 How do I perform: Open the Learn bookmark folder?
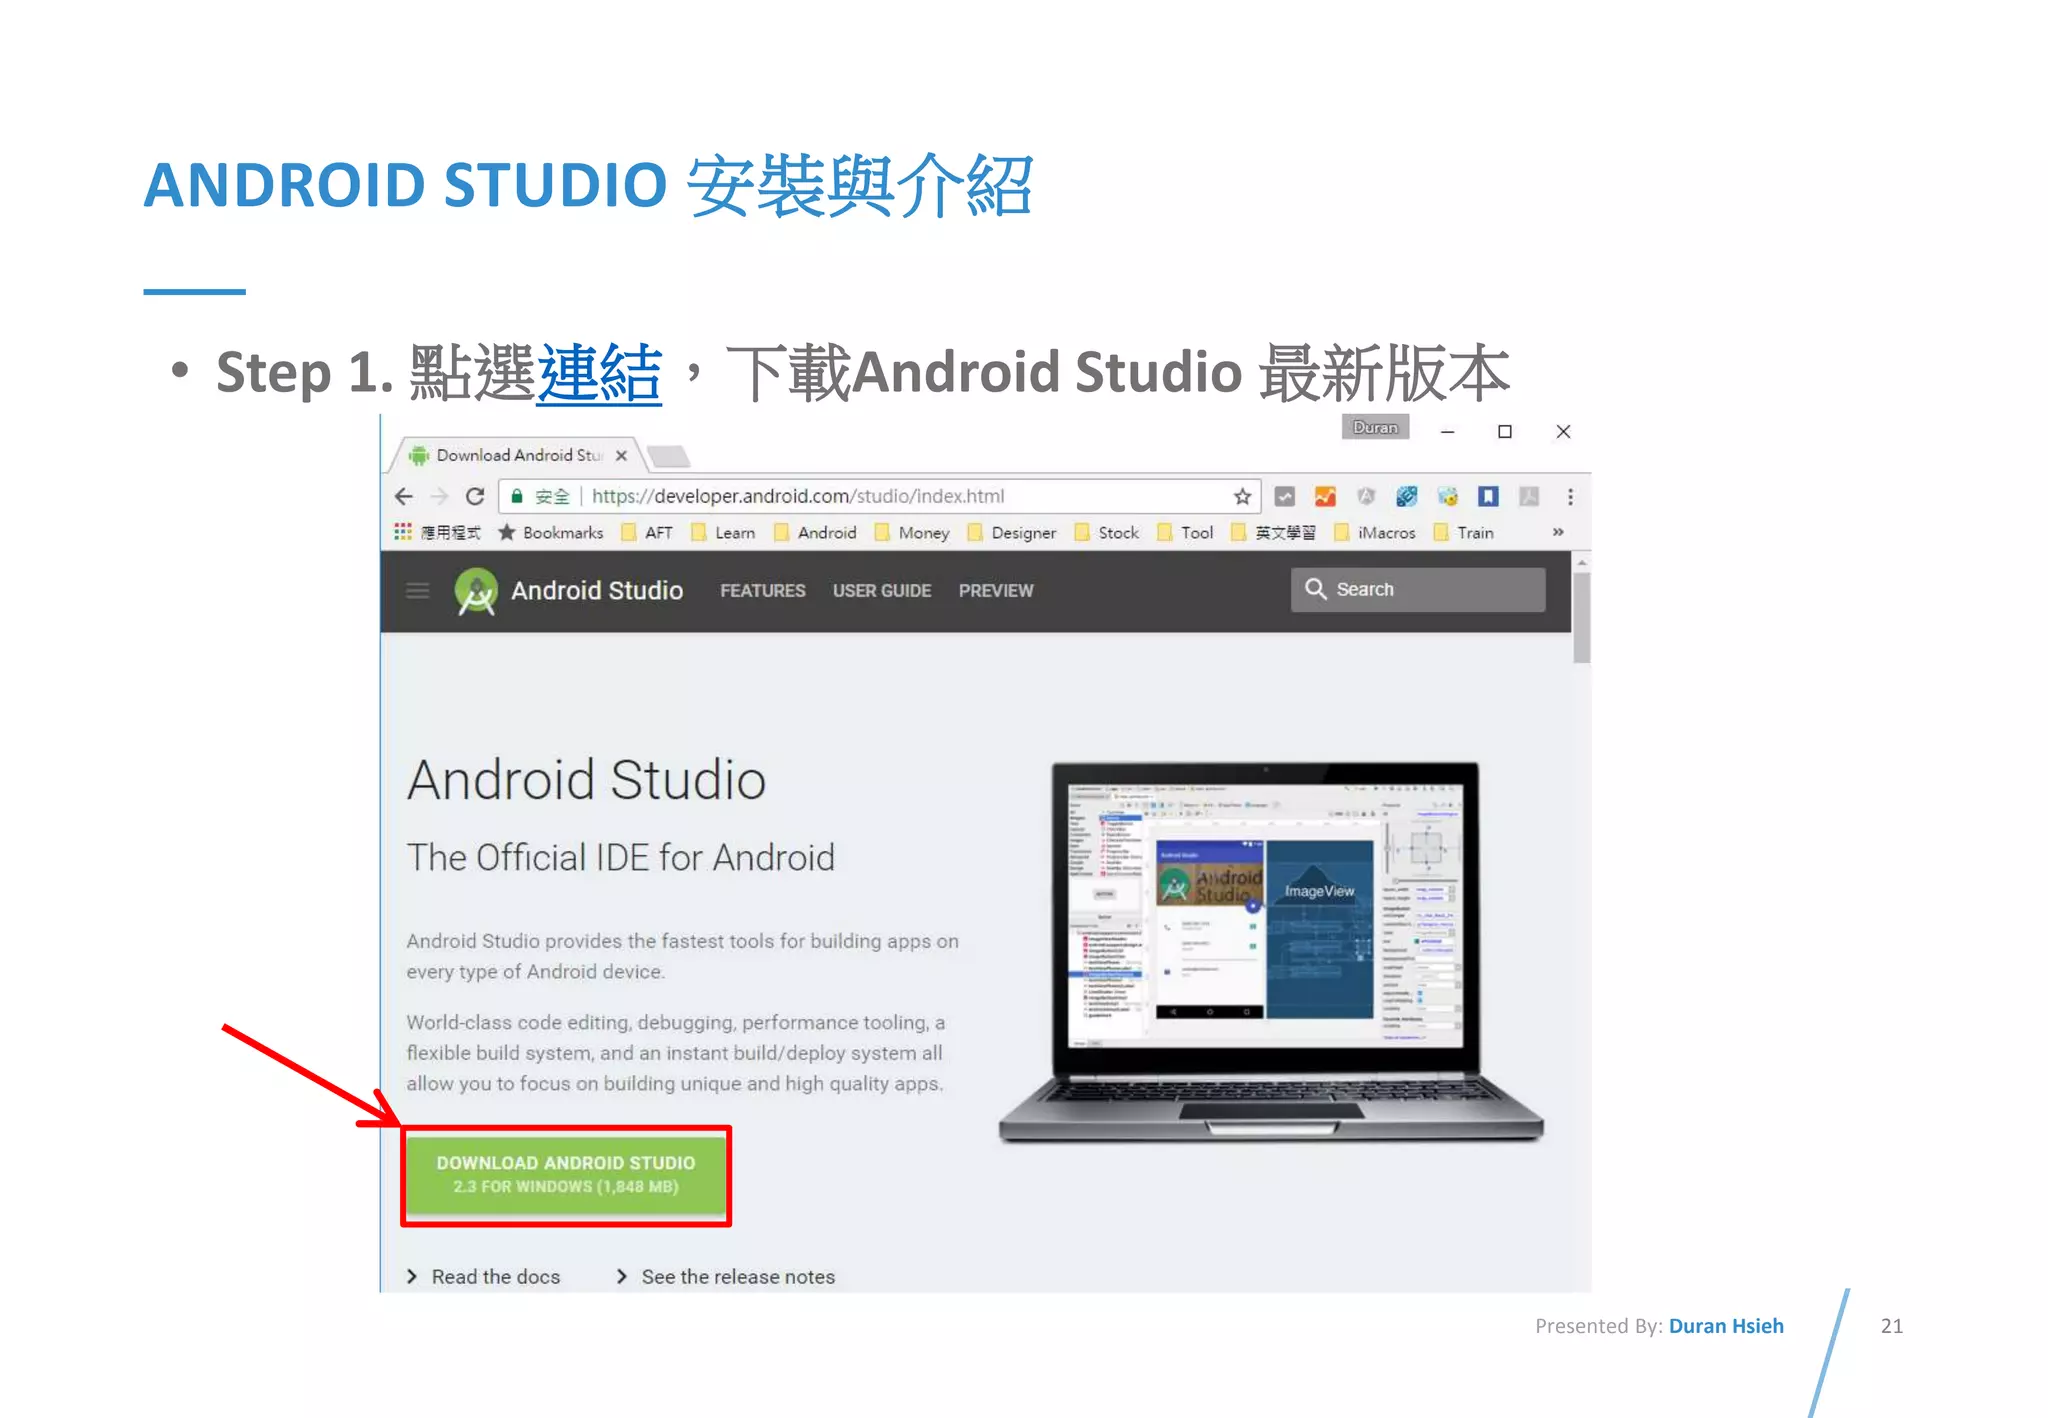tap(723, 532)
